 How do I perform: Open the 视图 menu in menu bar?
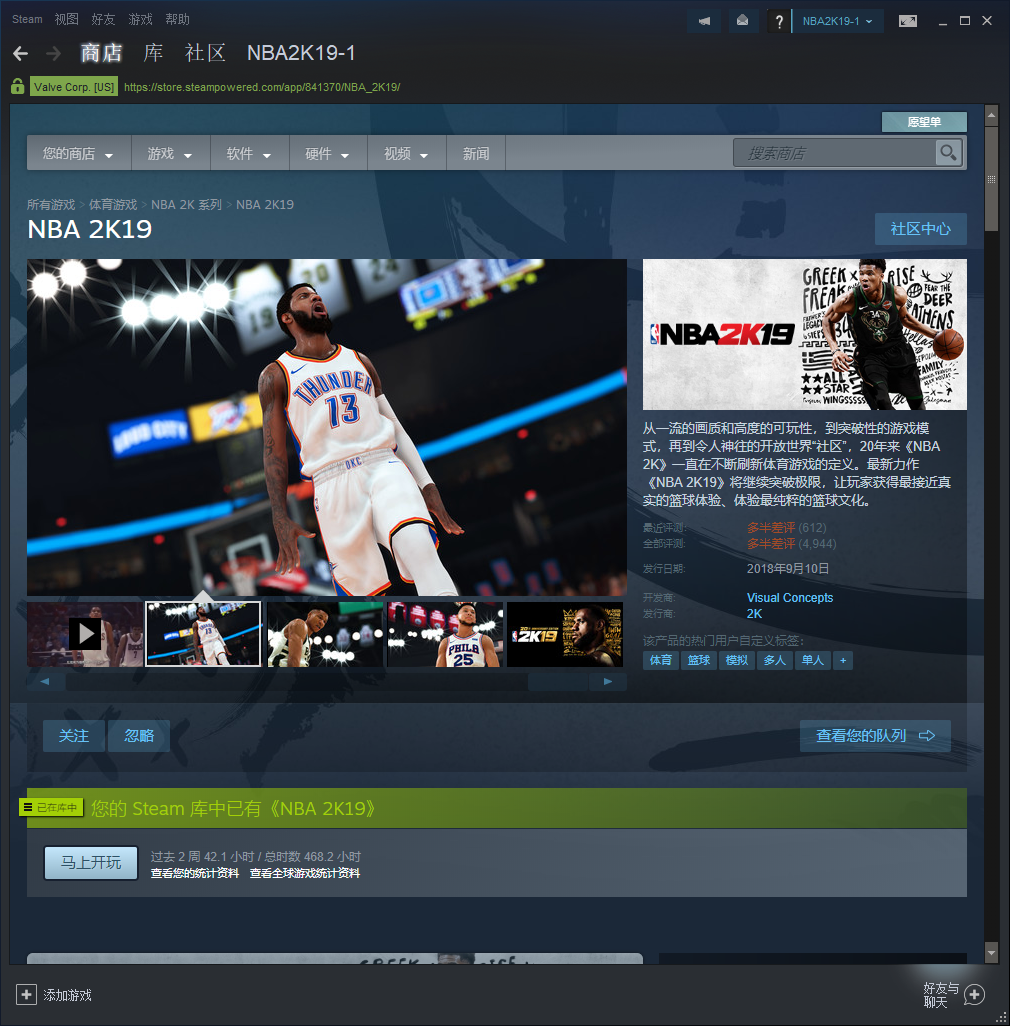coord(67,19)
